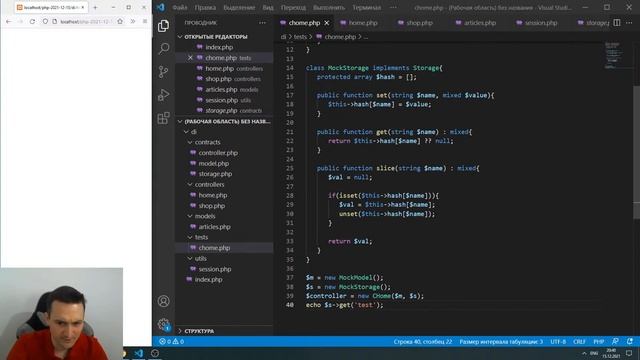
Task: Open the Выполнить menu
Action: [329, 7]
